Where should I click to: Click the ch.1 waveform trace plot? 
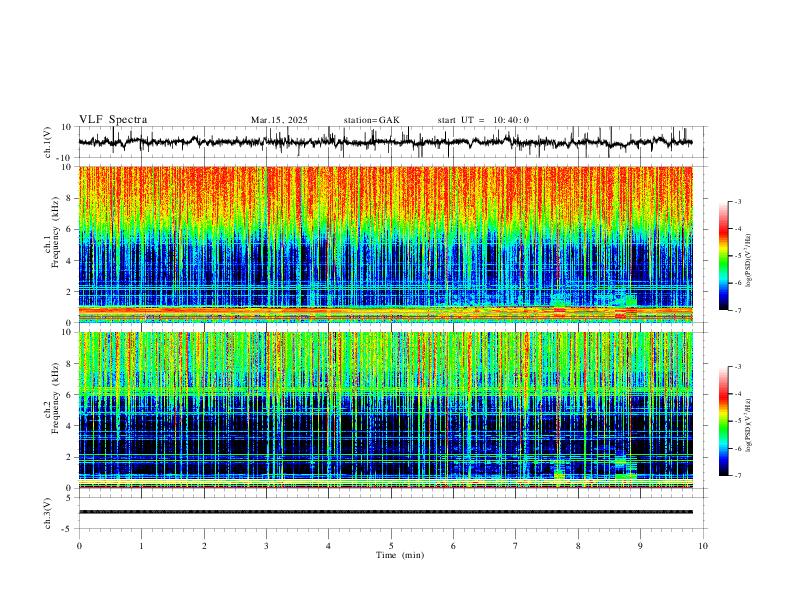click(x=385, y=142)
